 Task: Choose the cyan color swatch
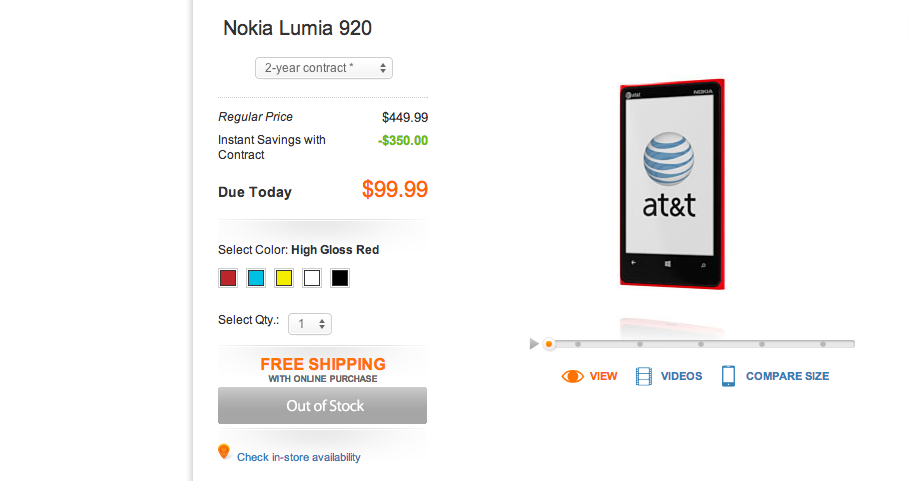click(256, 278)
